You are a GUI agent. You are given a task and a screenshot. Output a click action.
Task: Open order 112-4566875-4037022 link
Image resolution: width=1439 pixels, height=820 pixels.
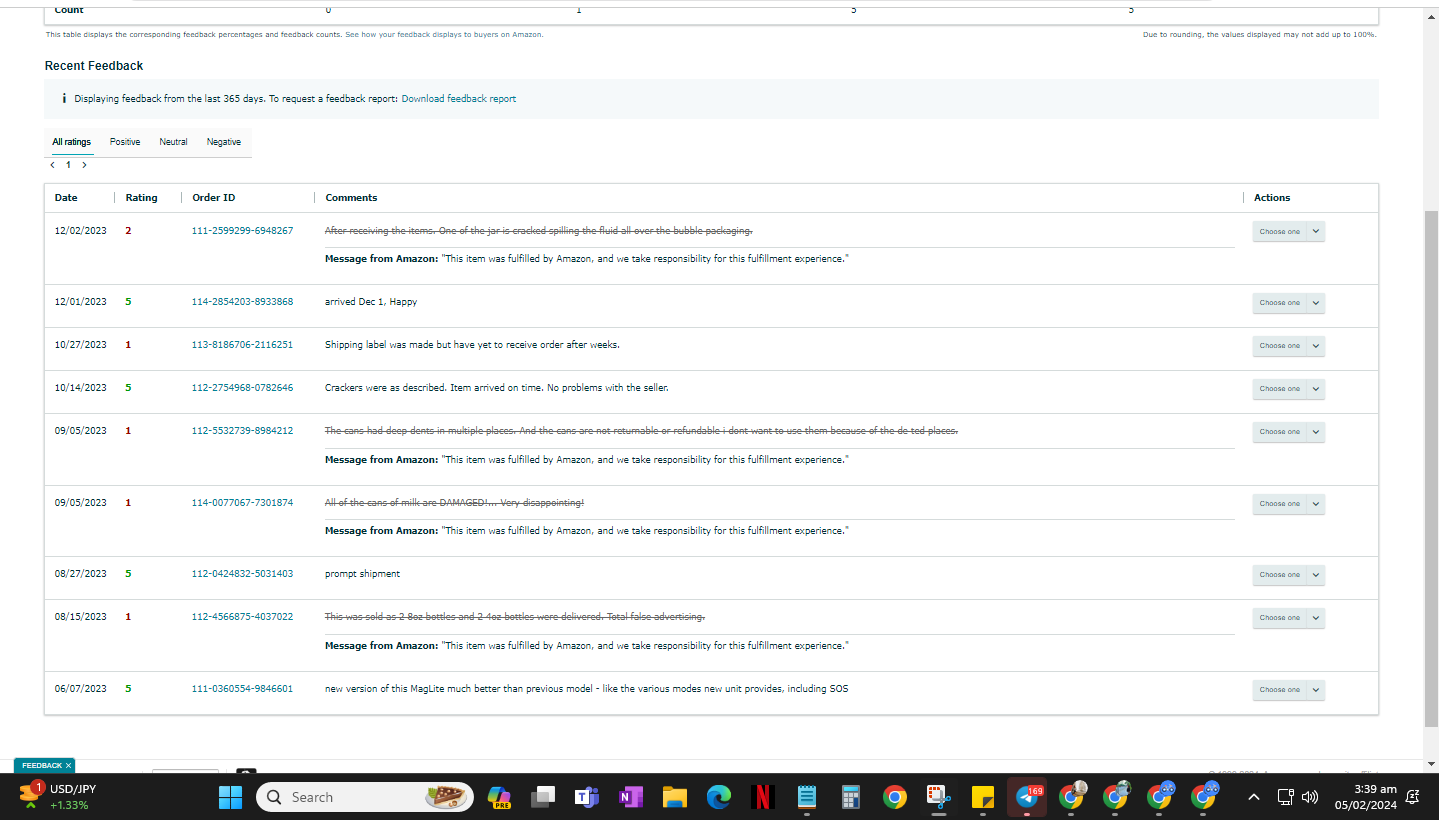242,616
